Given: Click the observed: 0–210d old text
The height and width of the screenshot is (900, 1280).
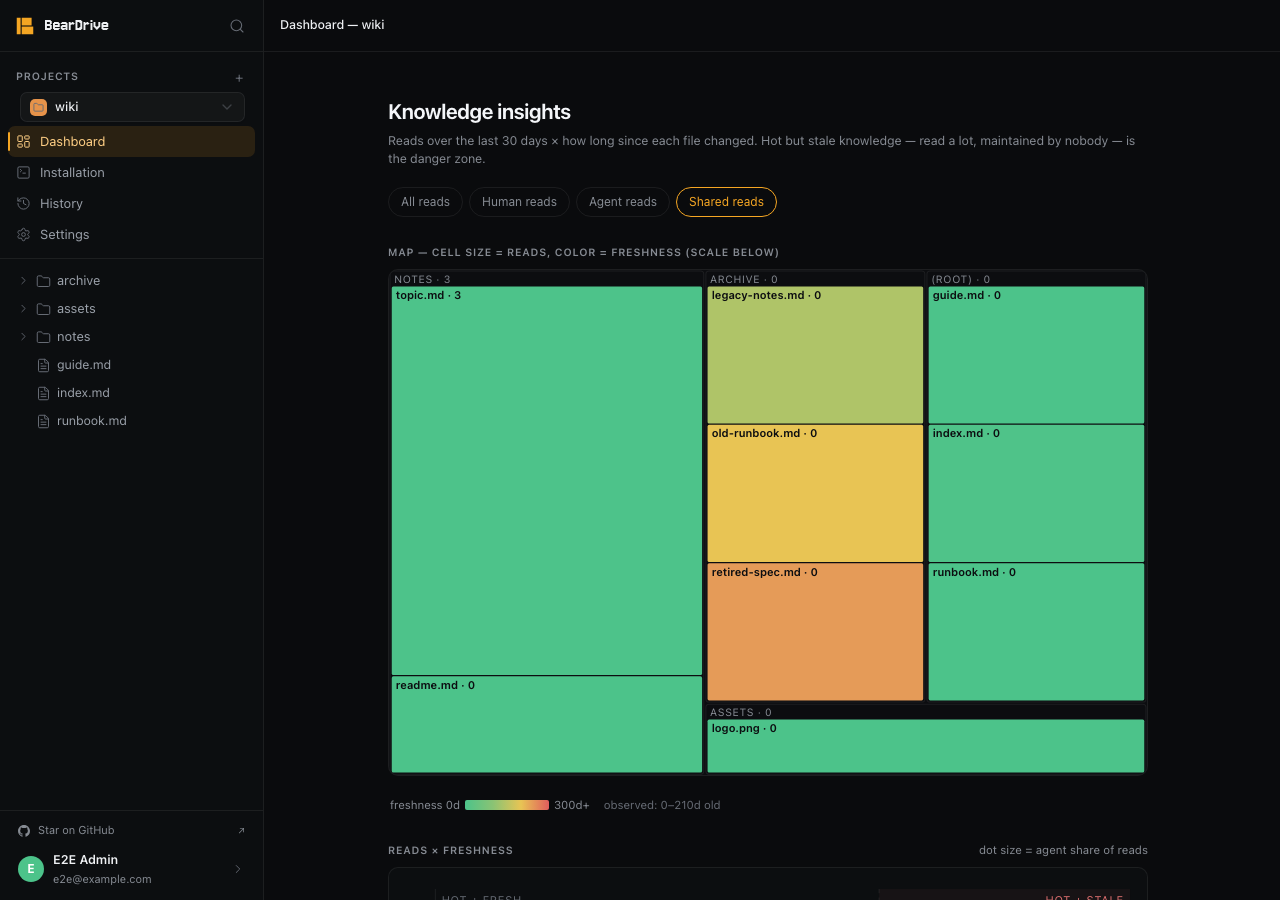Looking at the screenshot, I should click(x=662, y=805).
